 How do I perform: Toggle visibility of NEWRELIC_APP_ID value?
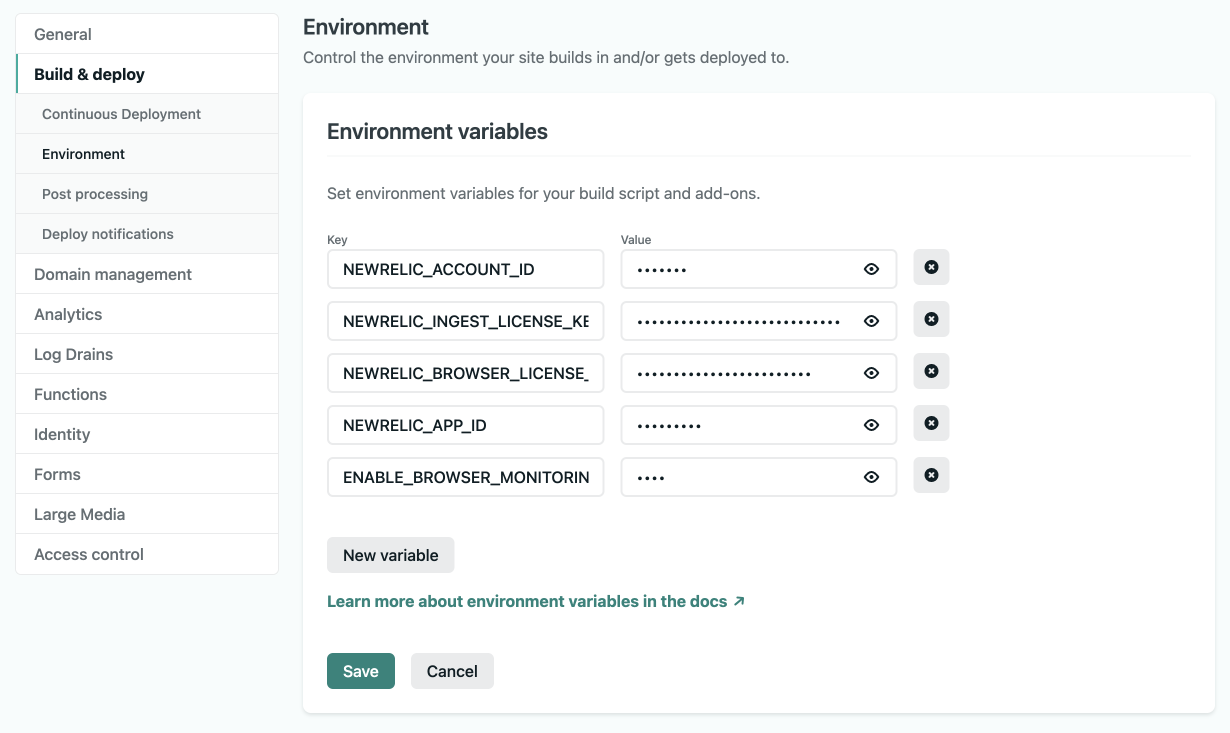[x=871, y=425]
